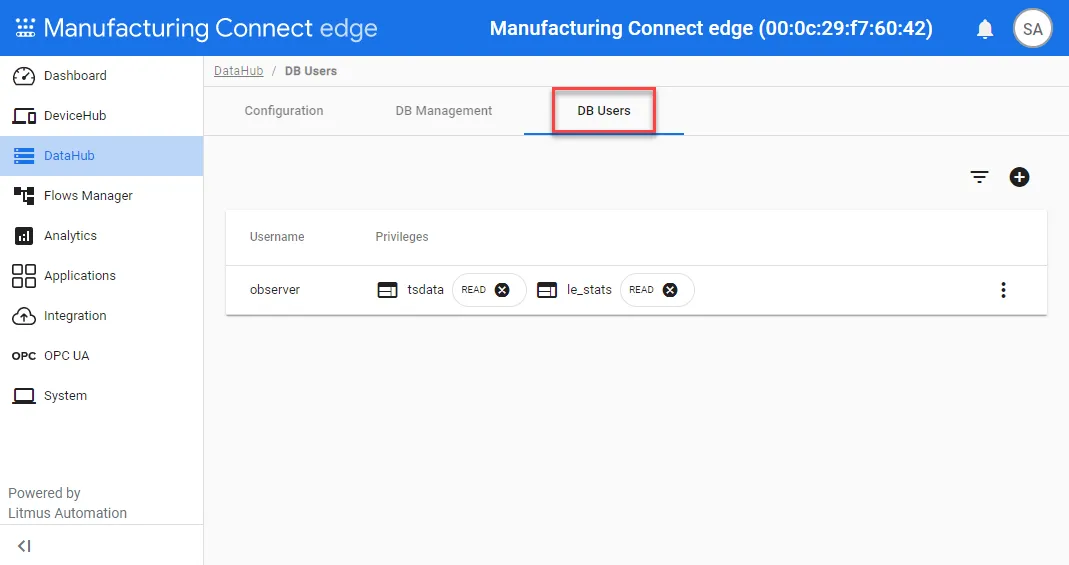
Task: Remove READ privilege on tsdata
Action: pos(502,290)
